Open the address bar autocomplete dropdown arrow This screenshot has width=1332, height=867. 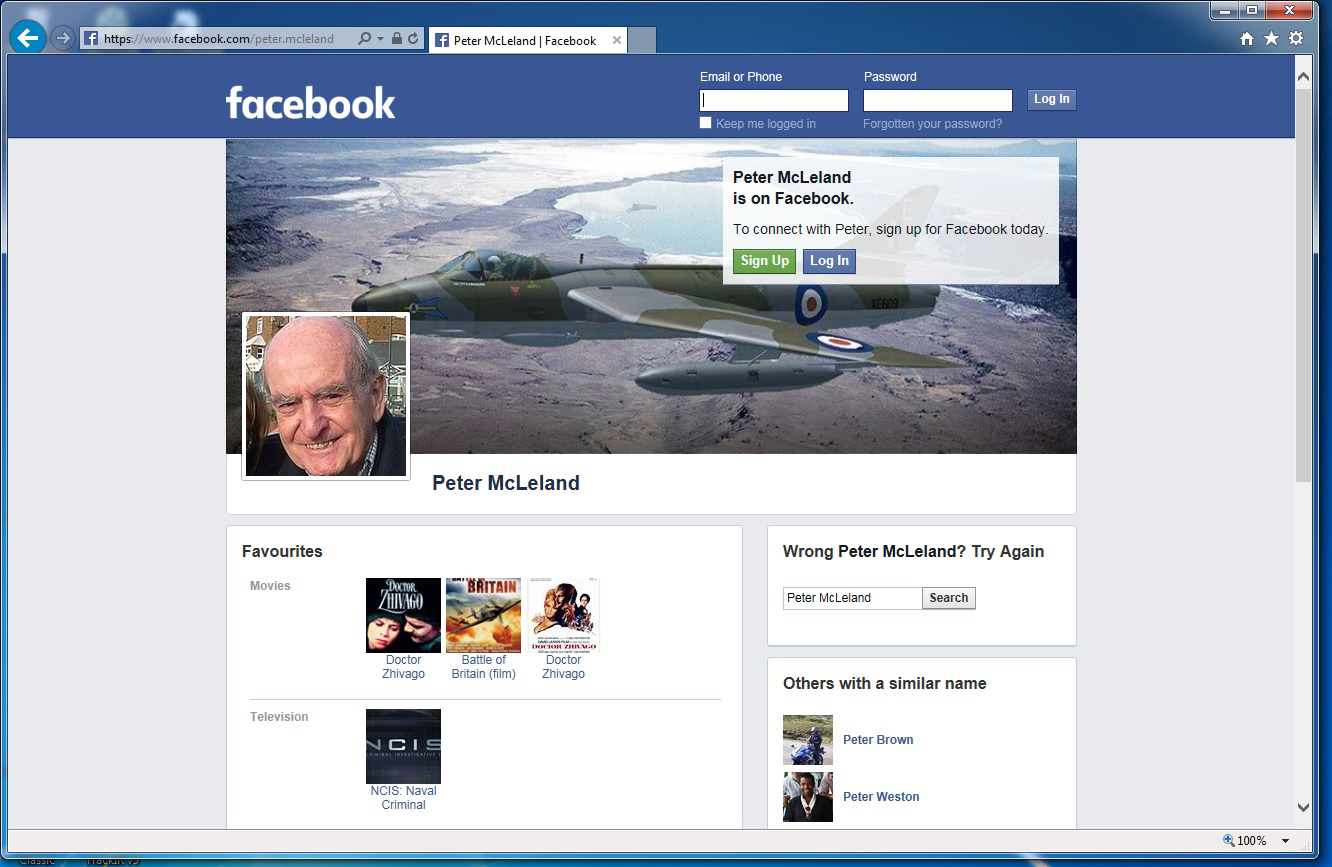click(381, 39)
